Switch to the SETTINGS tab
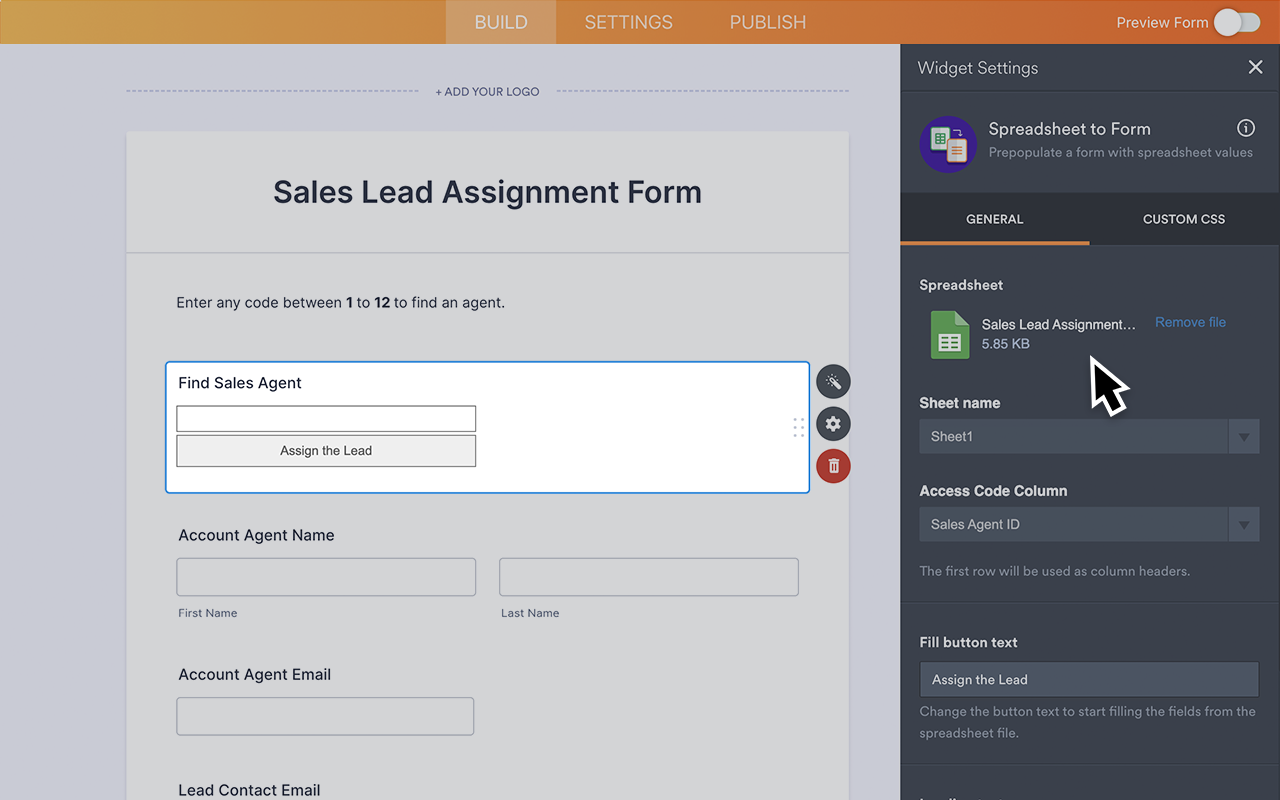 point(627,21)
